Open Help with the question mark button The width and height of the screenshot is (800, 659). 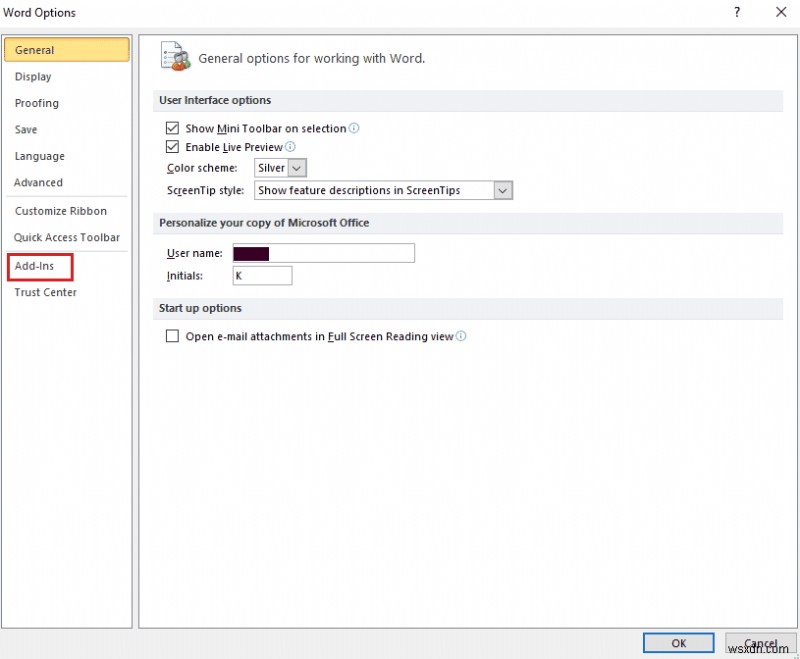click(737, 12)
